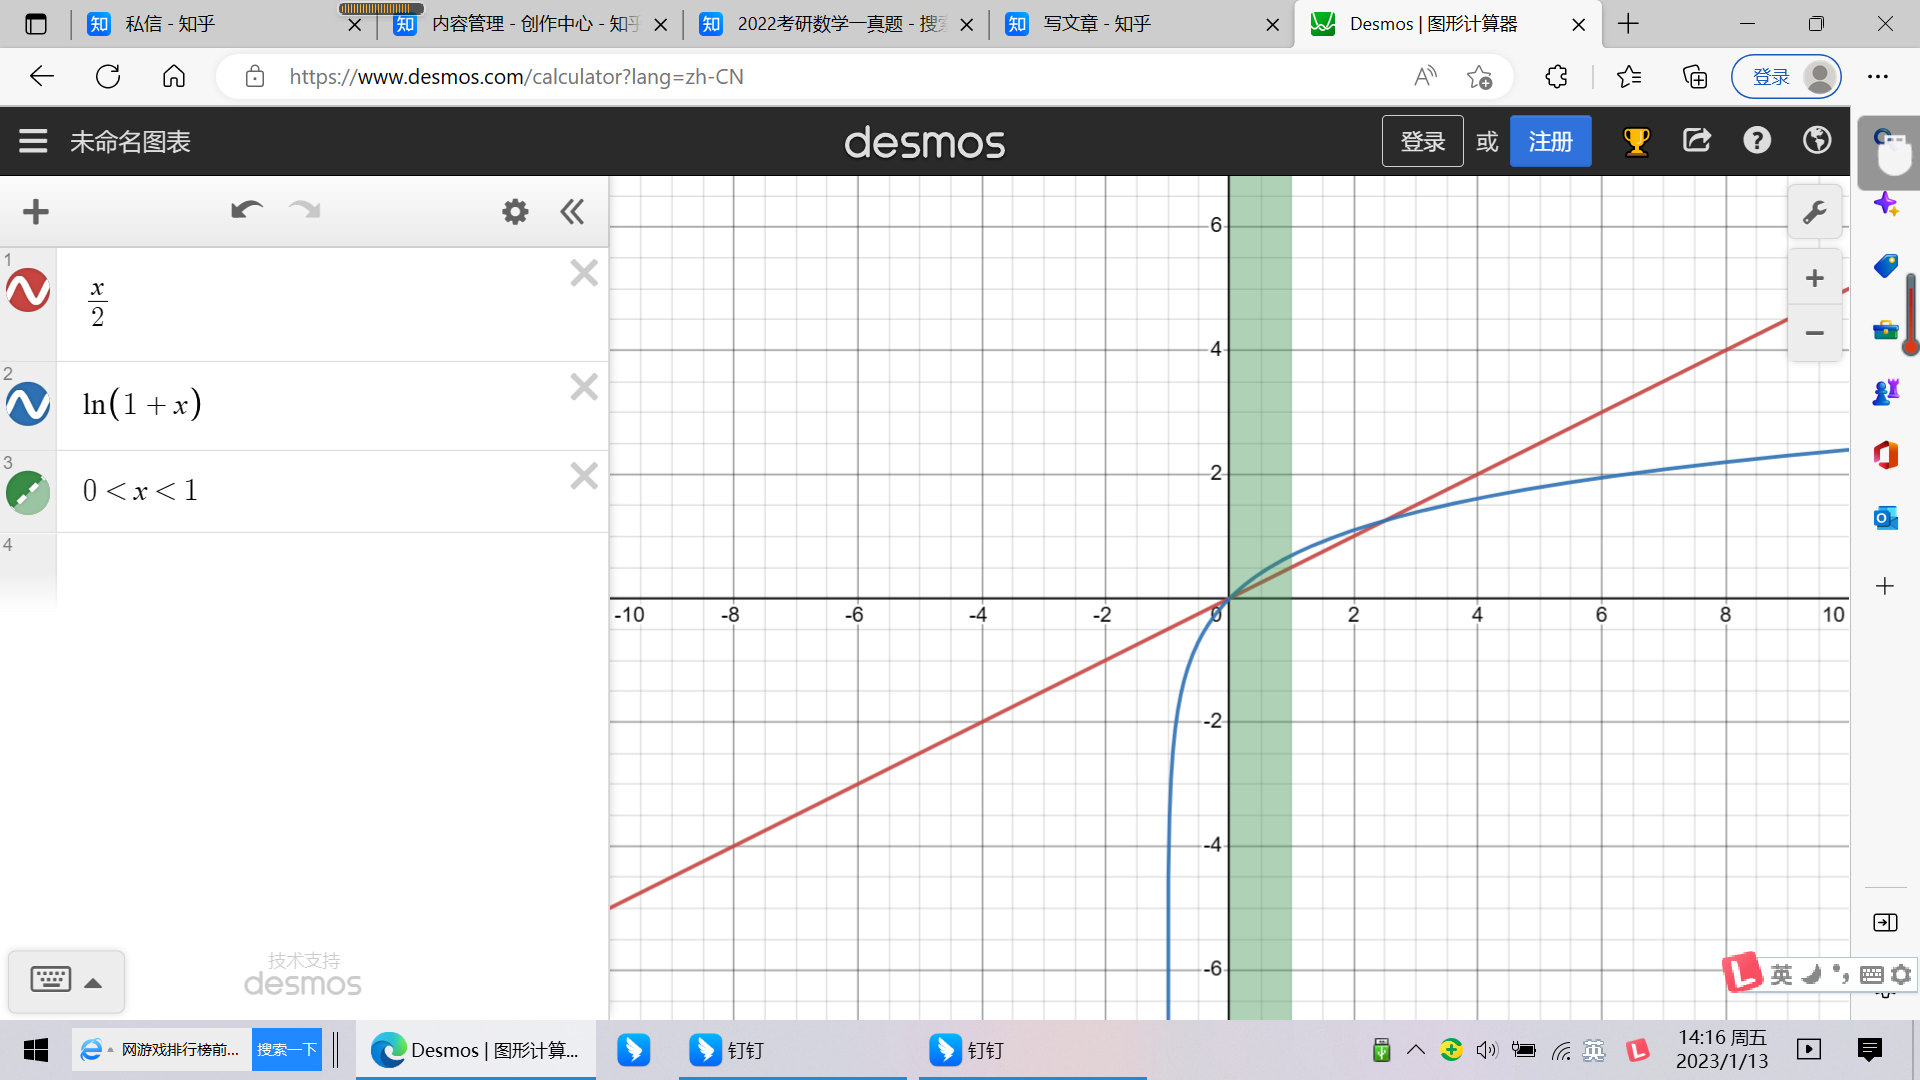Switch to the 写文章 - 知乎 tab
This screenshot has width=1920, height=1080.
point(1097,24)
